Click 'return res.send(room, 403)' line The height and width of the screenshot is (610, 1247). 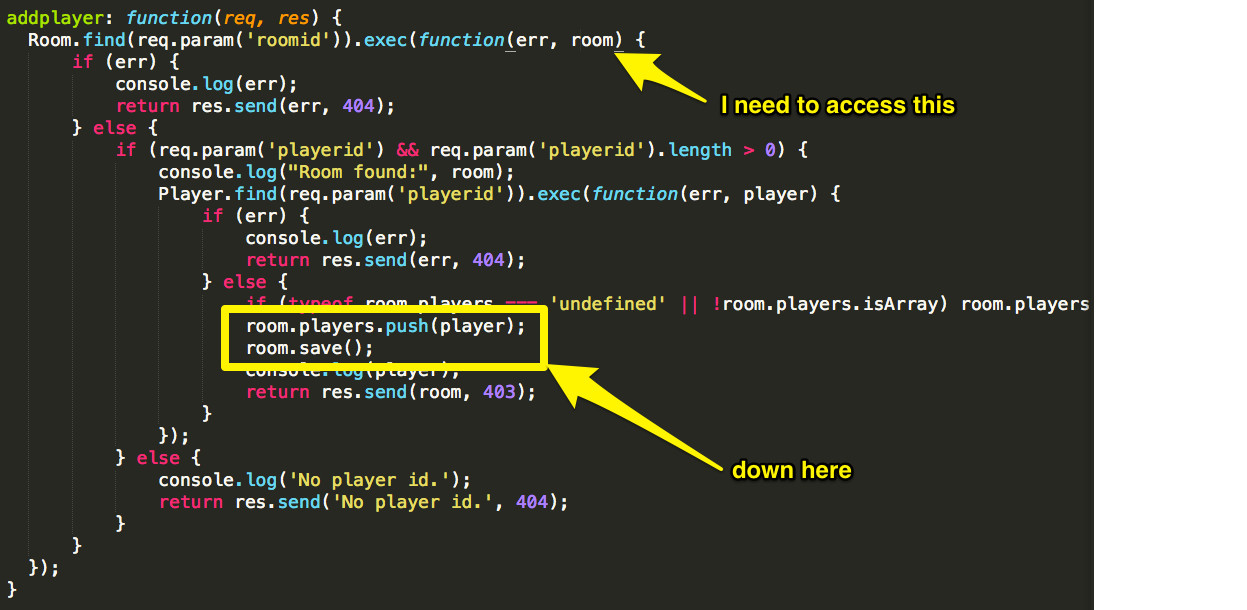point(391,392)
